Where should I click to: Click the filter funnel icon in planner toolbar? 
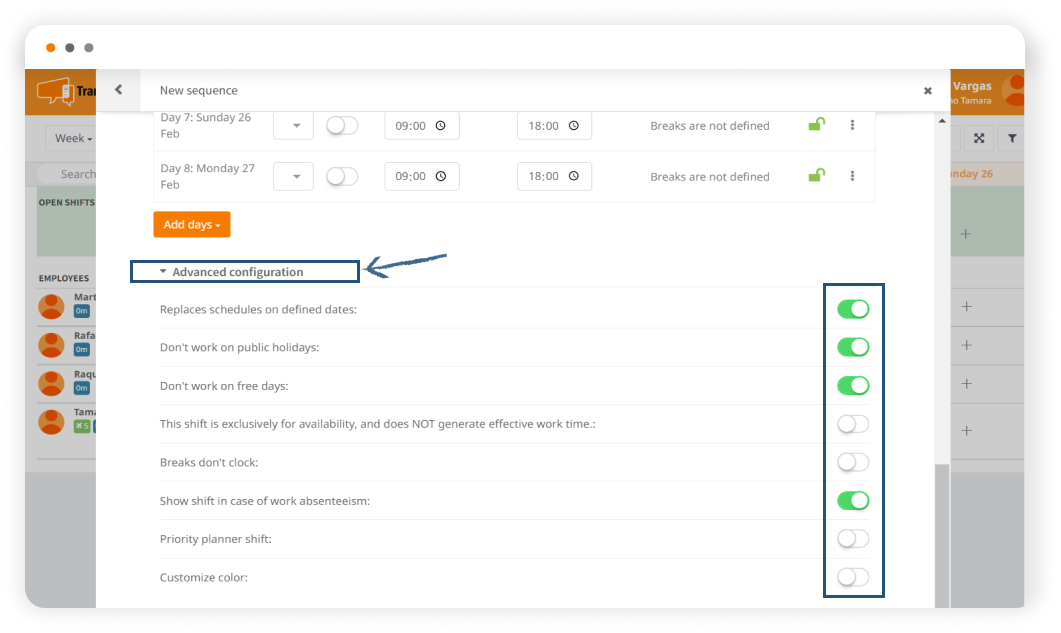tap(1011, 138)
